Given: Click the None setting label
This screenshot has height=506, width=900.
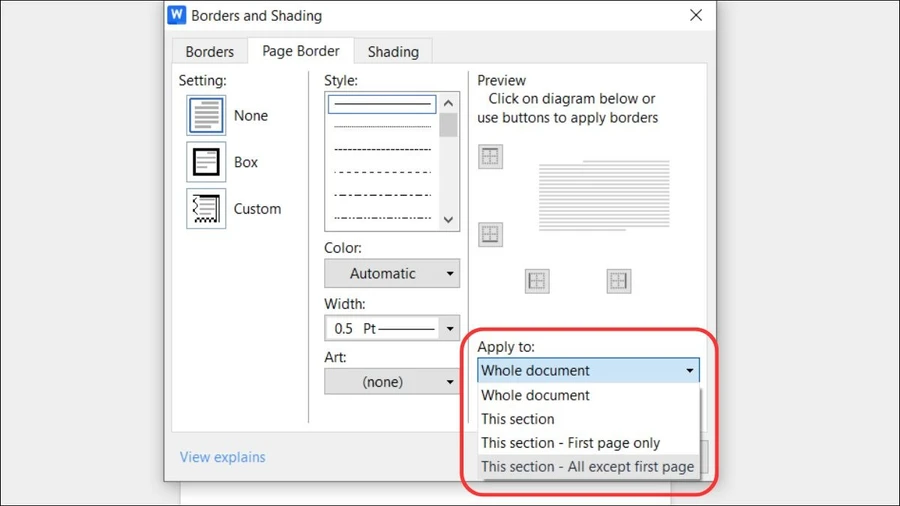Looking at the screenshot, I should (251, 115).
